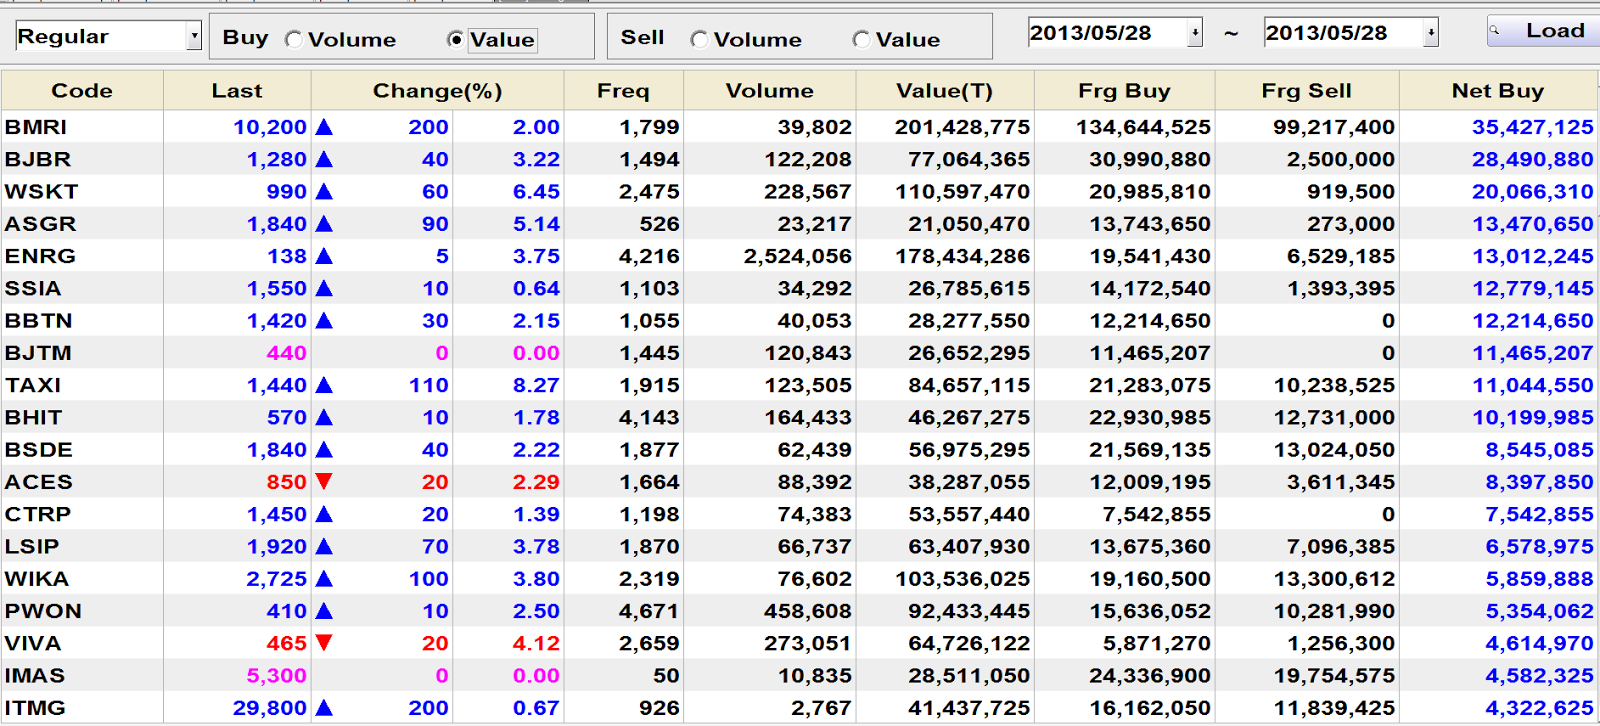Click the up arrow in the TAXI row
The width and height of the screenshot is (1600, 726).
(x=324, y=385)
